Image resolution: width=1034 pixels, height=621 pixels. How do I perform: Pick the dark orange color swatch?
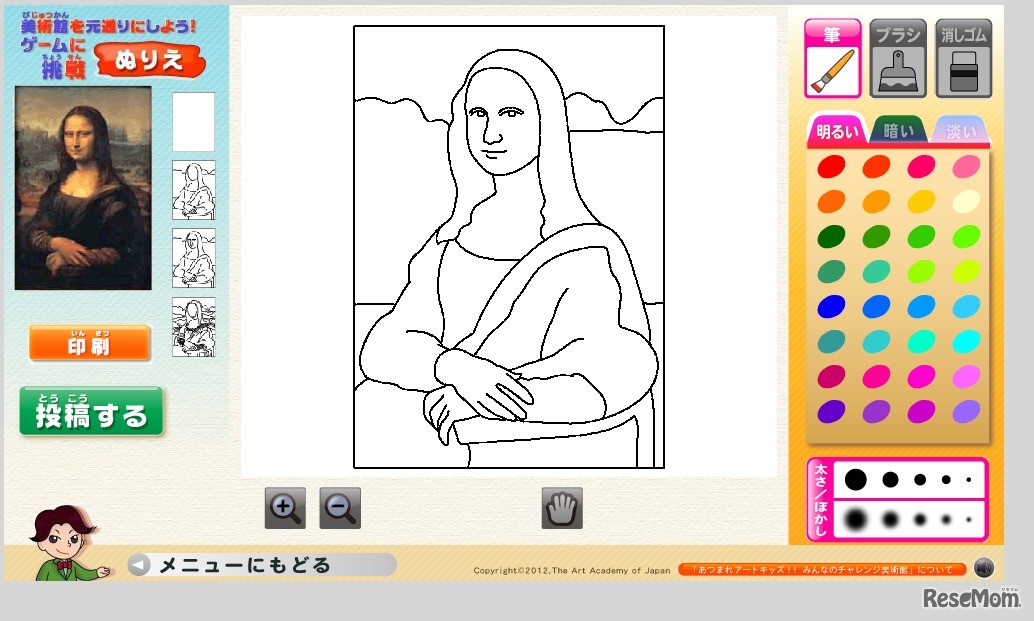(x=832, y=201)
